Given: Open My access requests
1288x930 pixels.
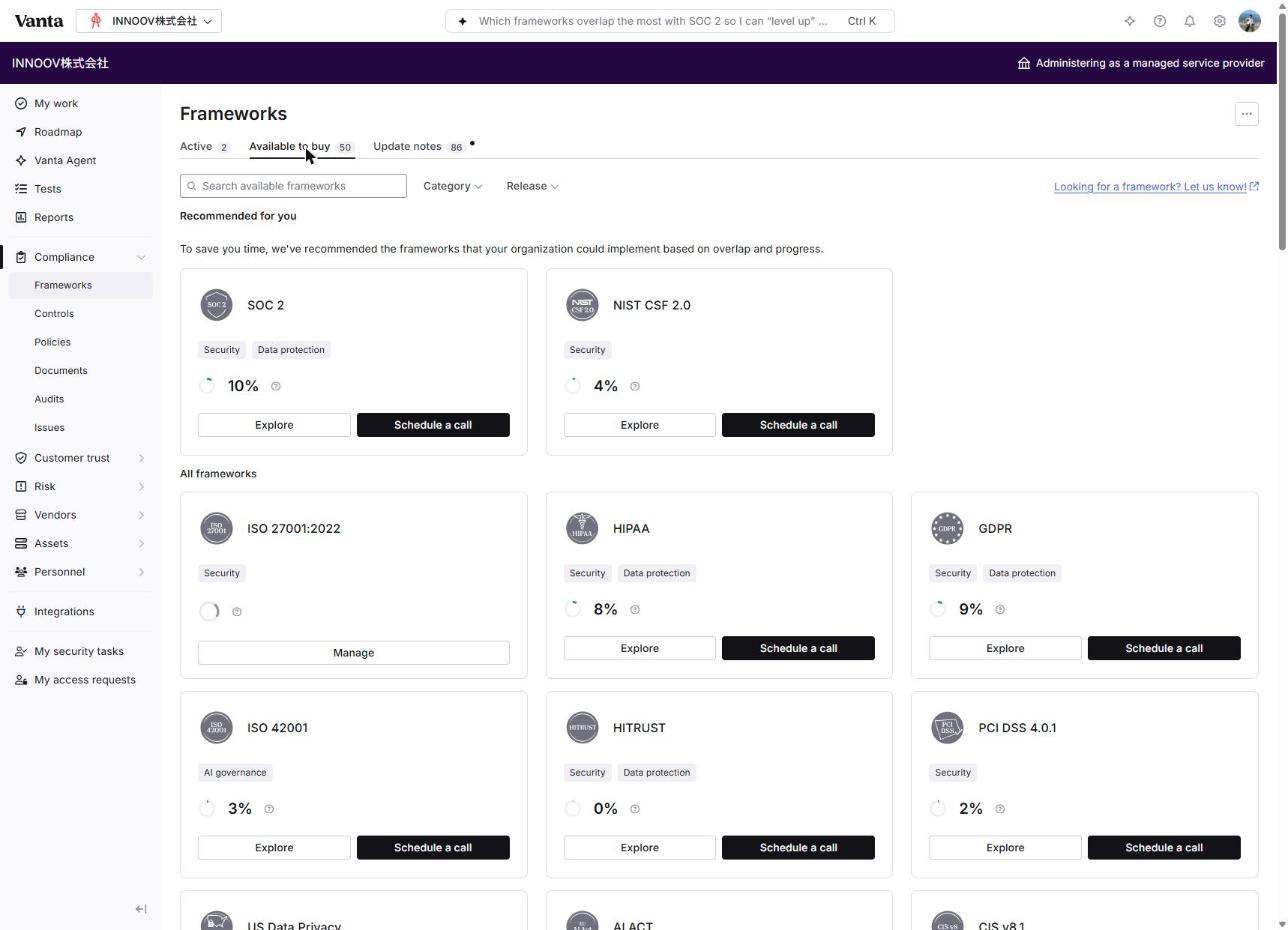Looking at the screenshot, I should click(x=85, y=680).
